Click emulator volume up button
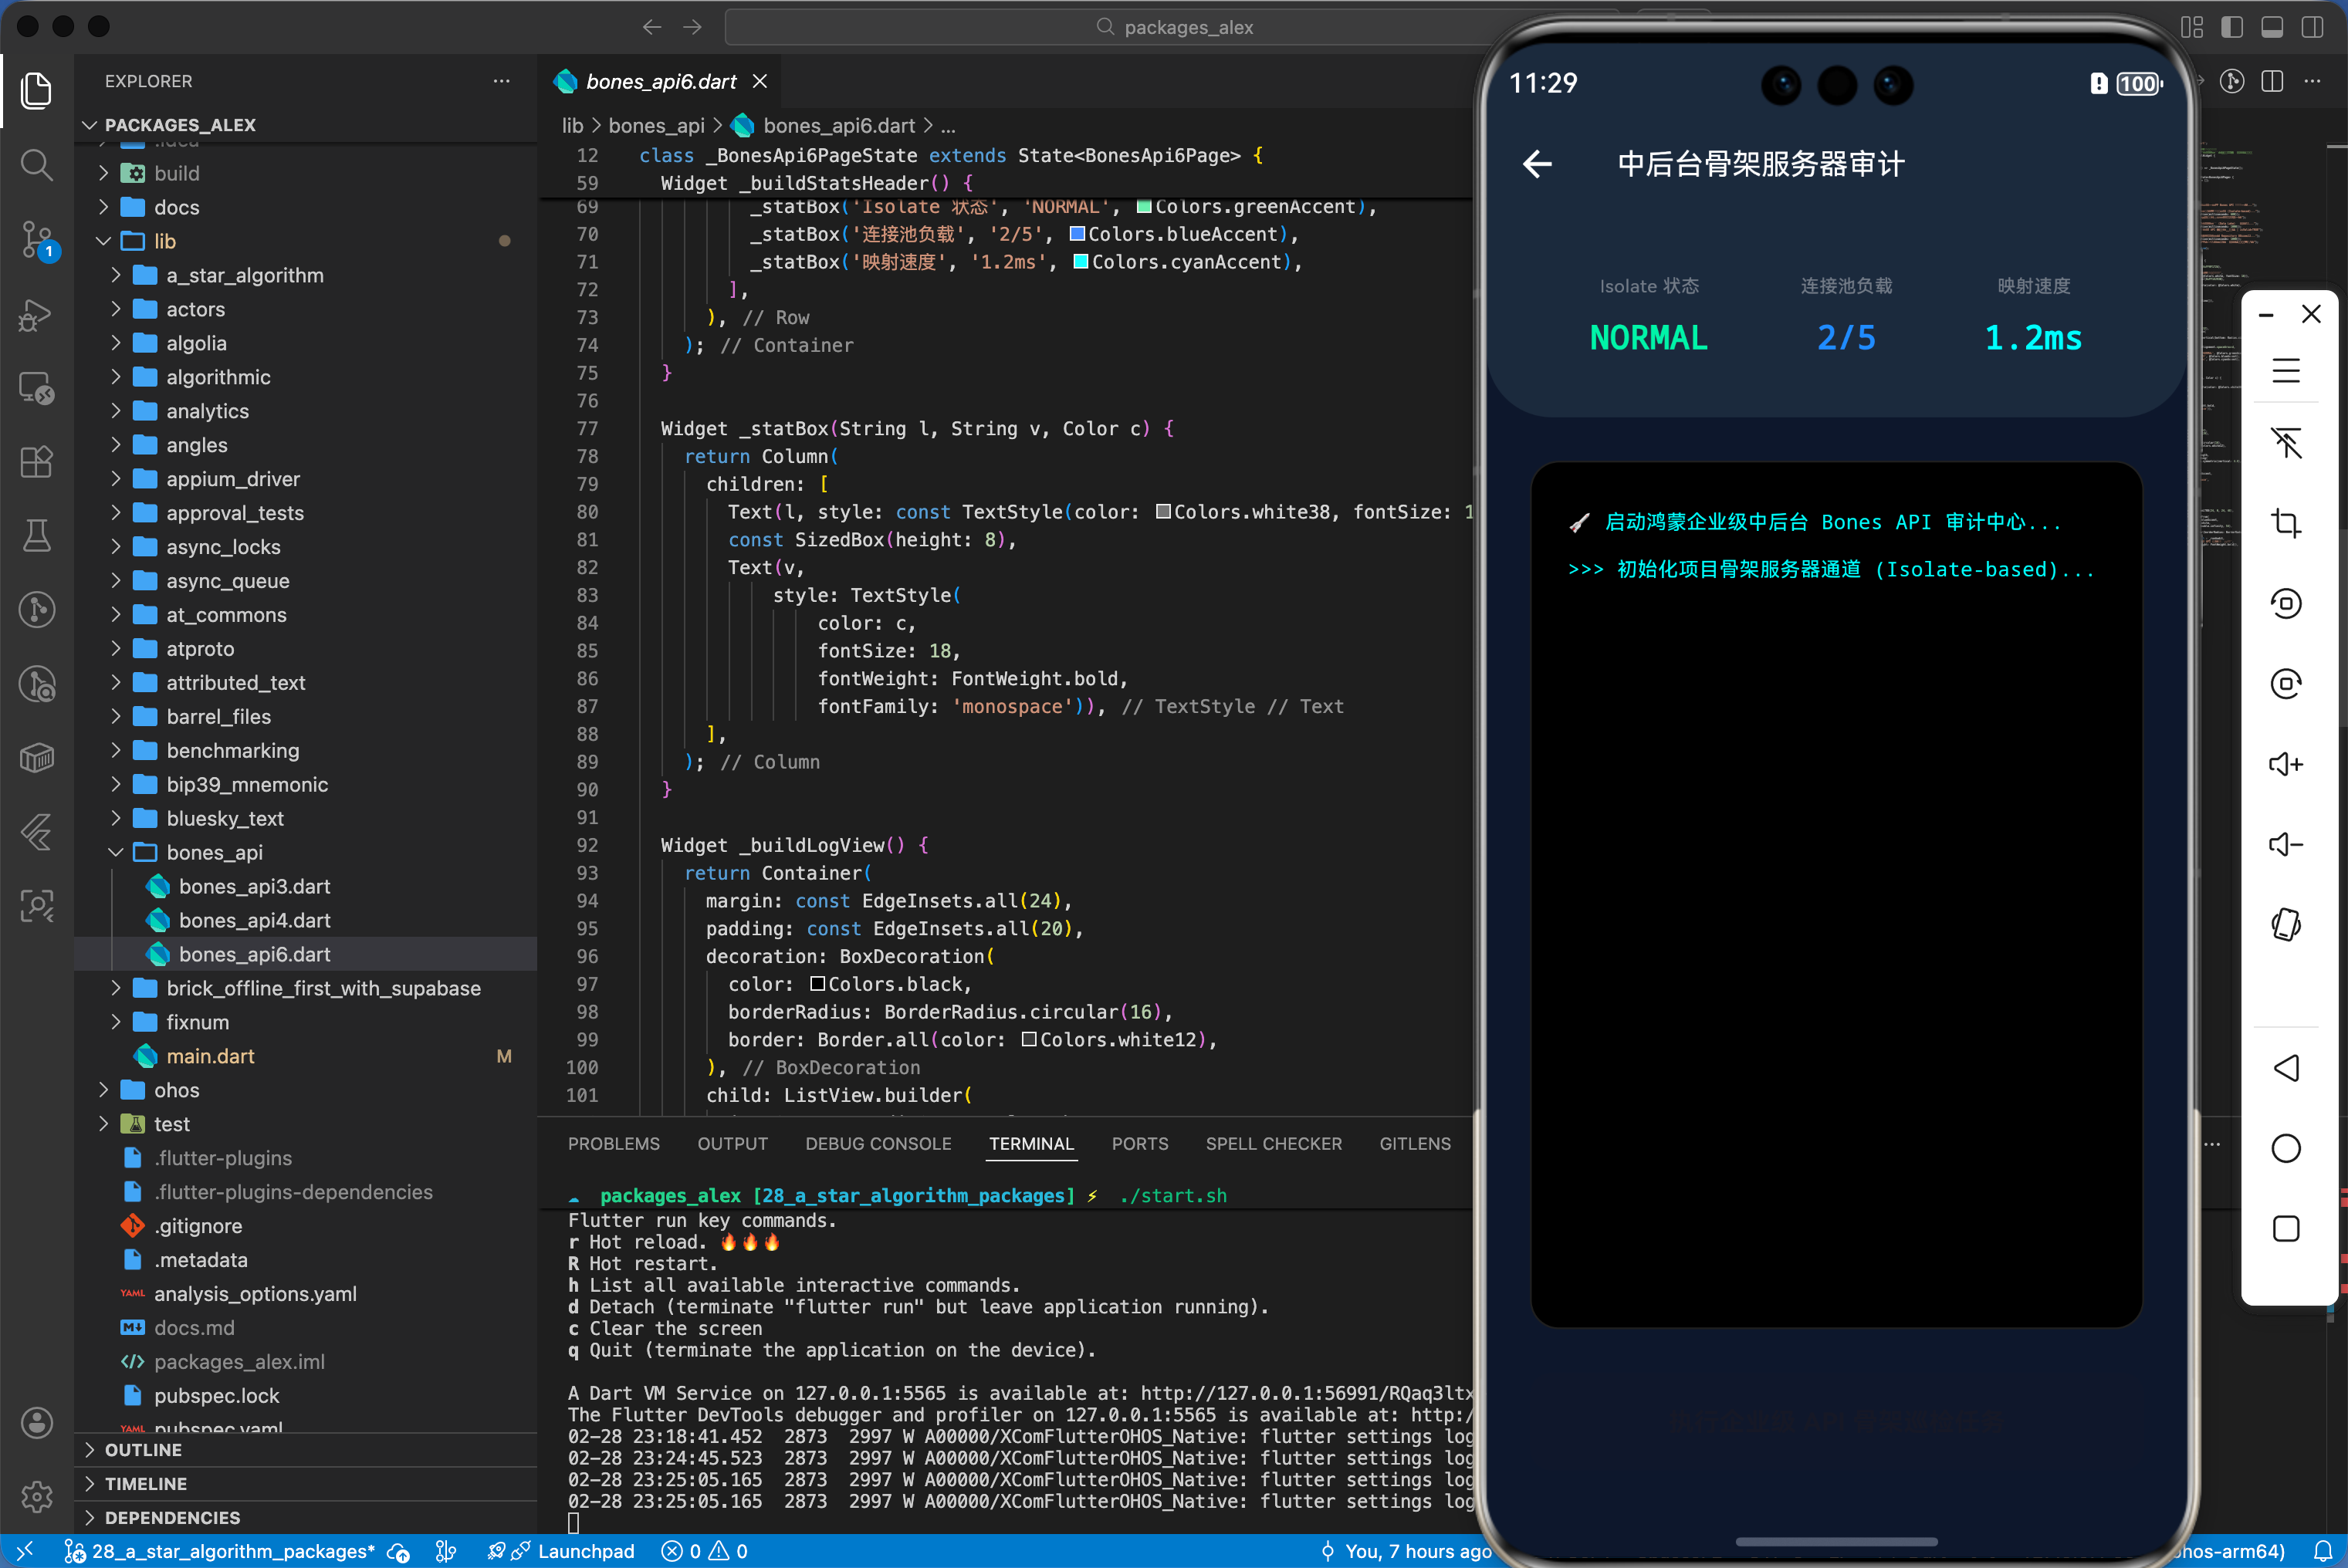Image resolution: width=2348 pixels, height=1568 pixels. tap(2285, 765)
